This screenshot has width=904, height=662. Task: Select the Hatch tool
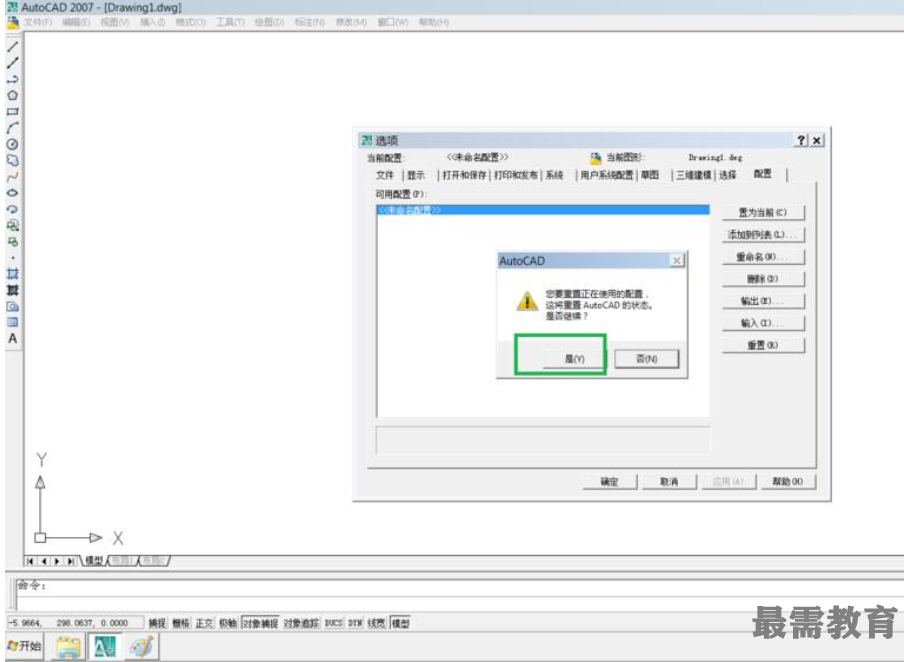[13, 274]
